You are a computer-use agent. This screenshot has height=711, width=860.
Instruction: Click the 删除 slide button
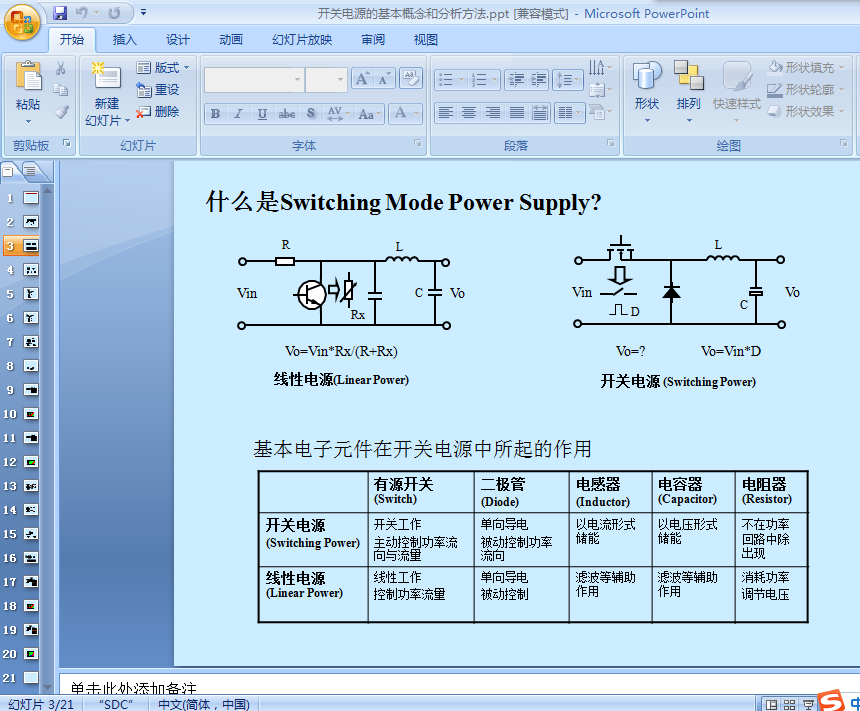pyautogui.click(x=157, y=112)
